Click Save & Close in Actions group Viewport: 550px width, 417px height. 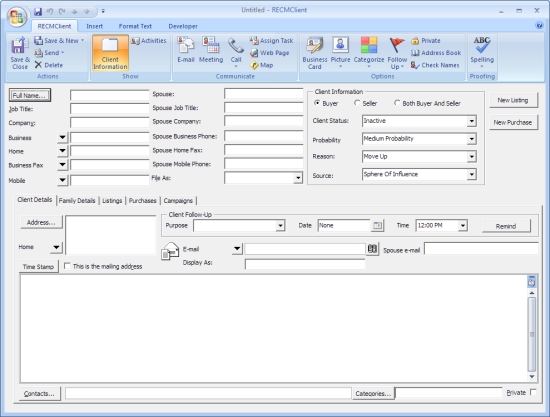click(x=20, y=53)
